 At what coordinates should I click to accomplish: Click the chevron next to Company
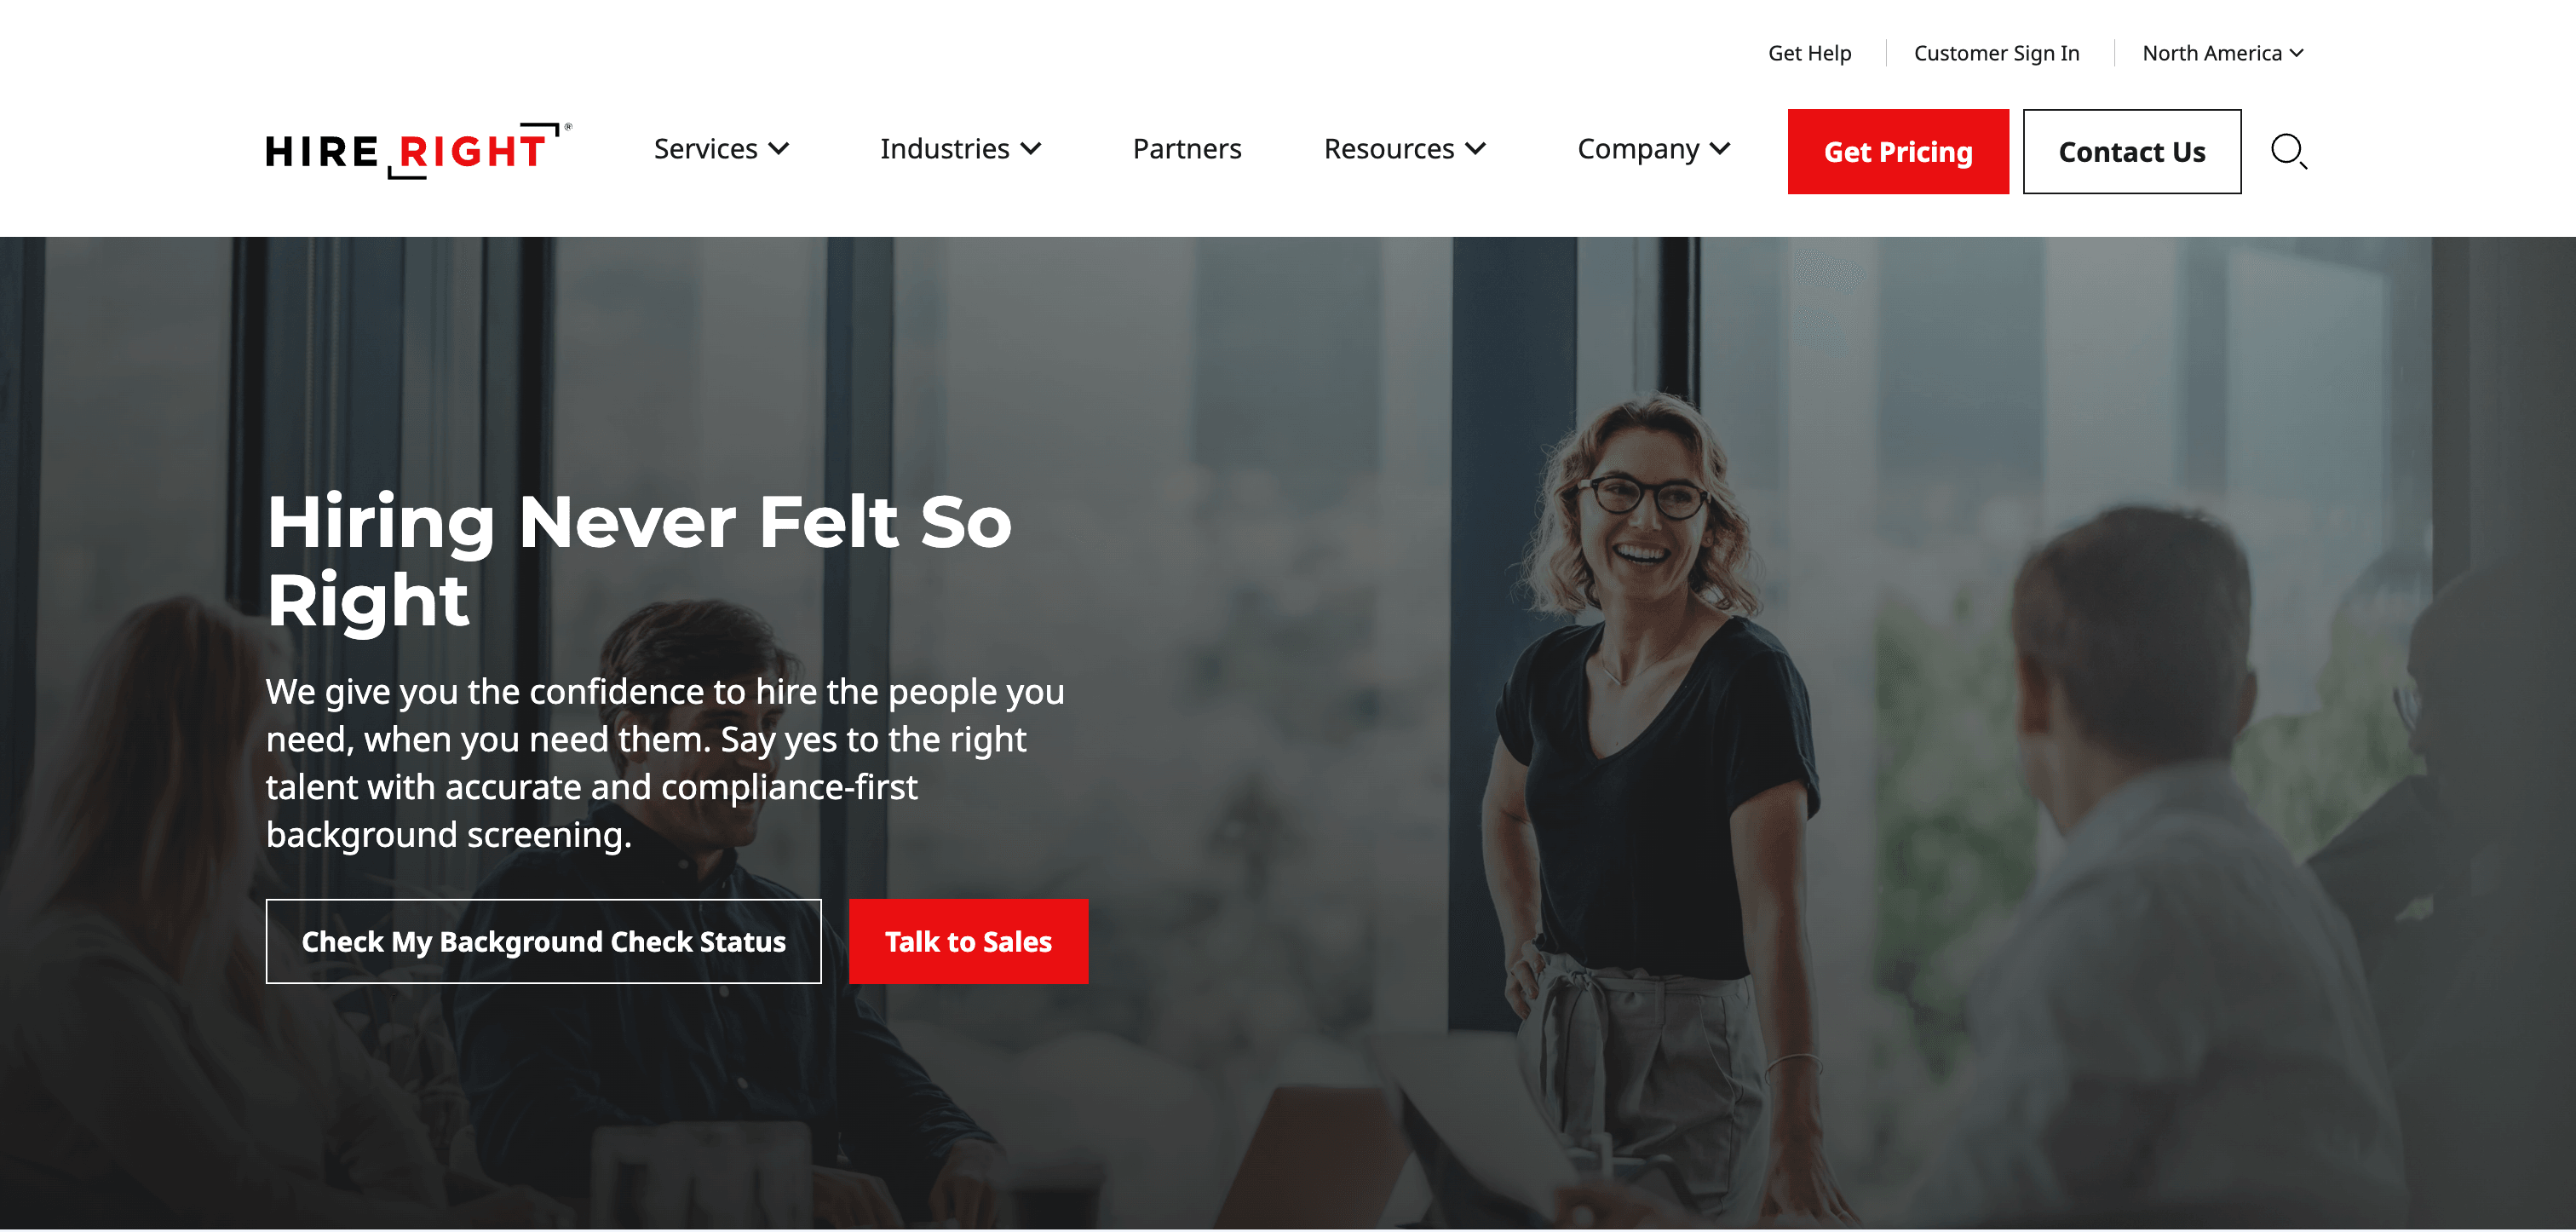[x=1720, y=149]
